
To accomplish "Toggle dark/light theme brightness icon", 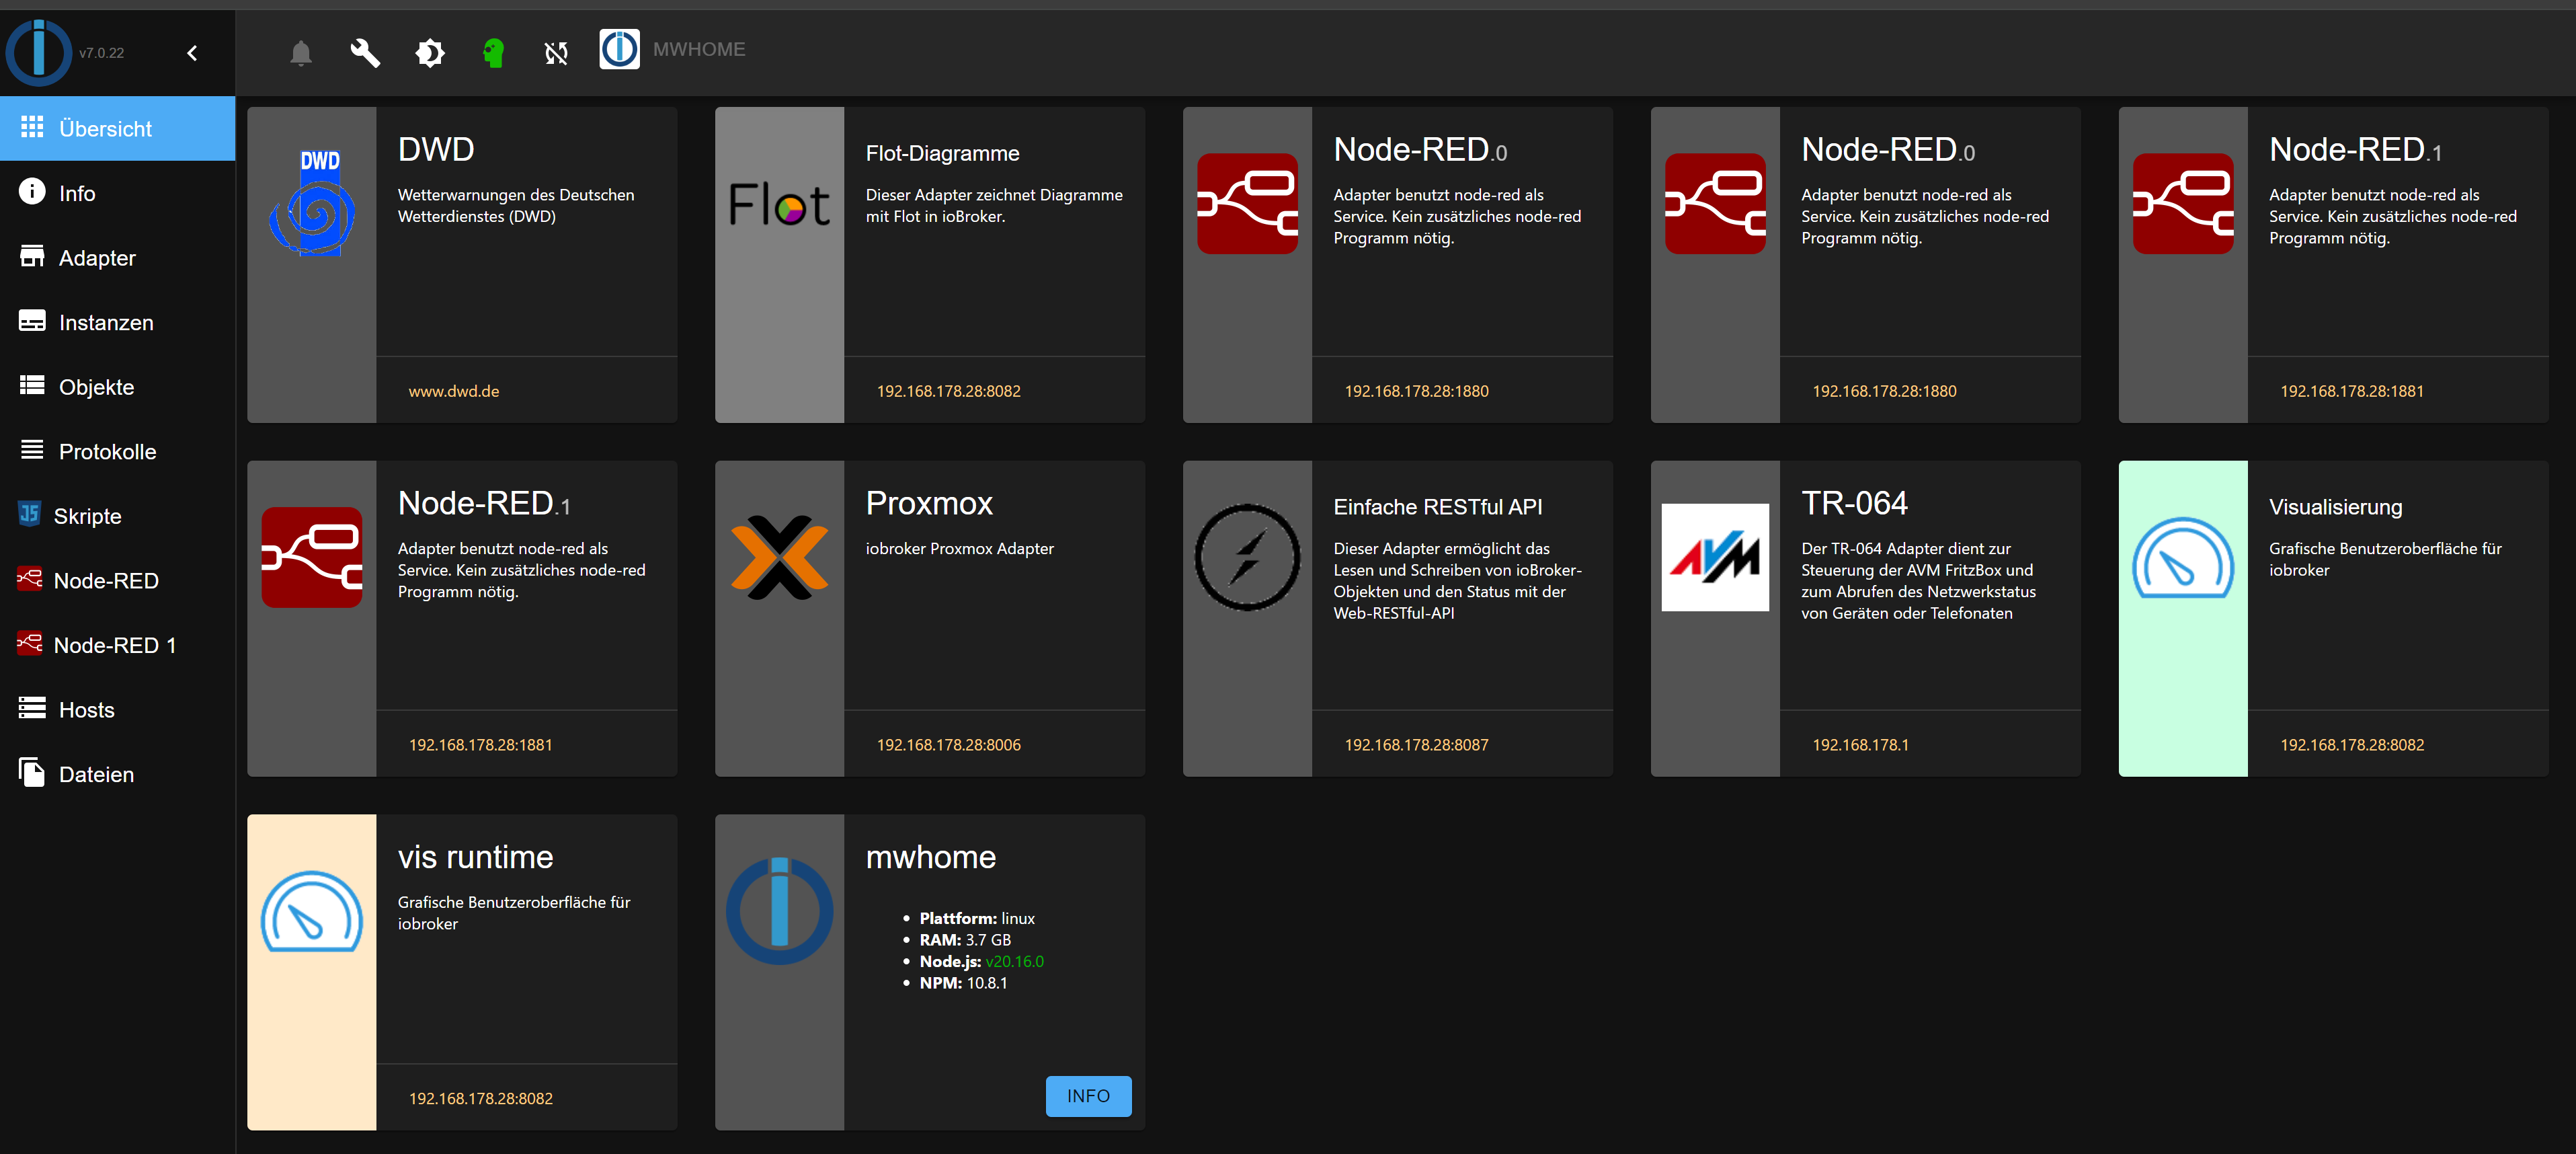I will (x=429, y=52).
